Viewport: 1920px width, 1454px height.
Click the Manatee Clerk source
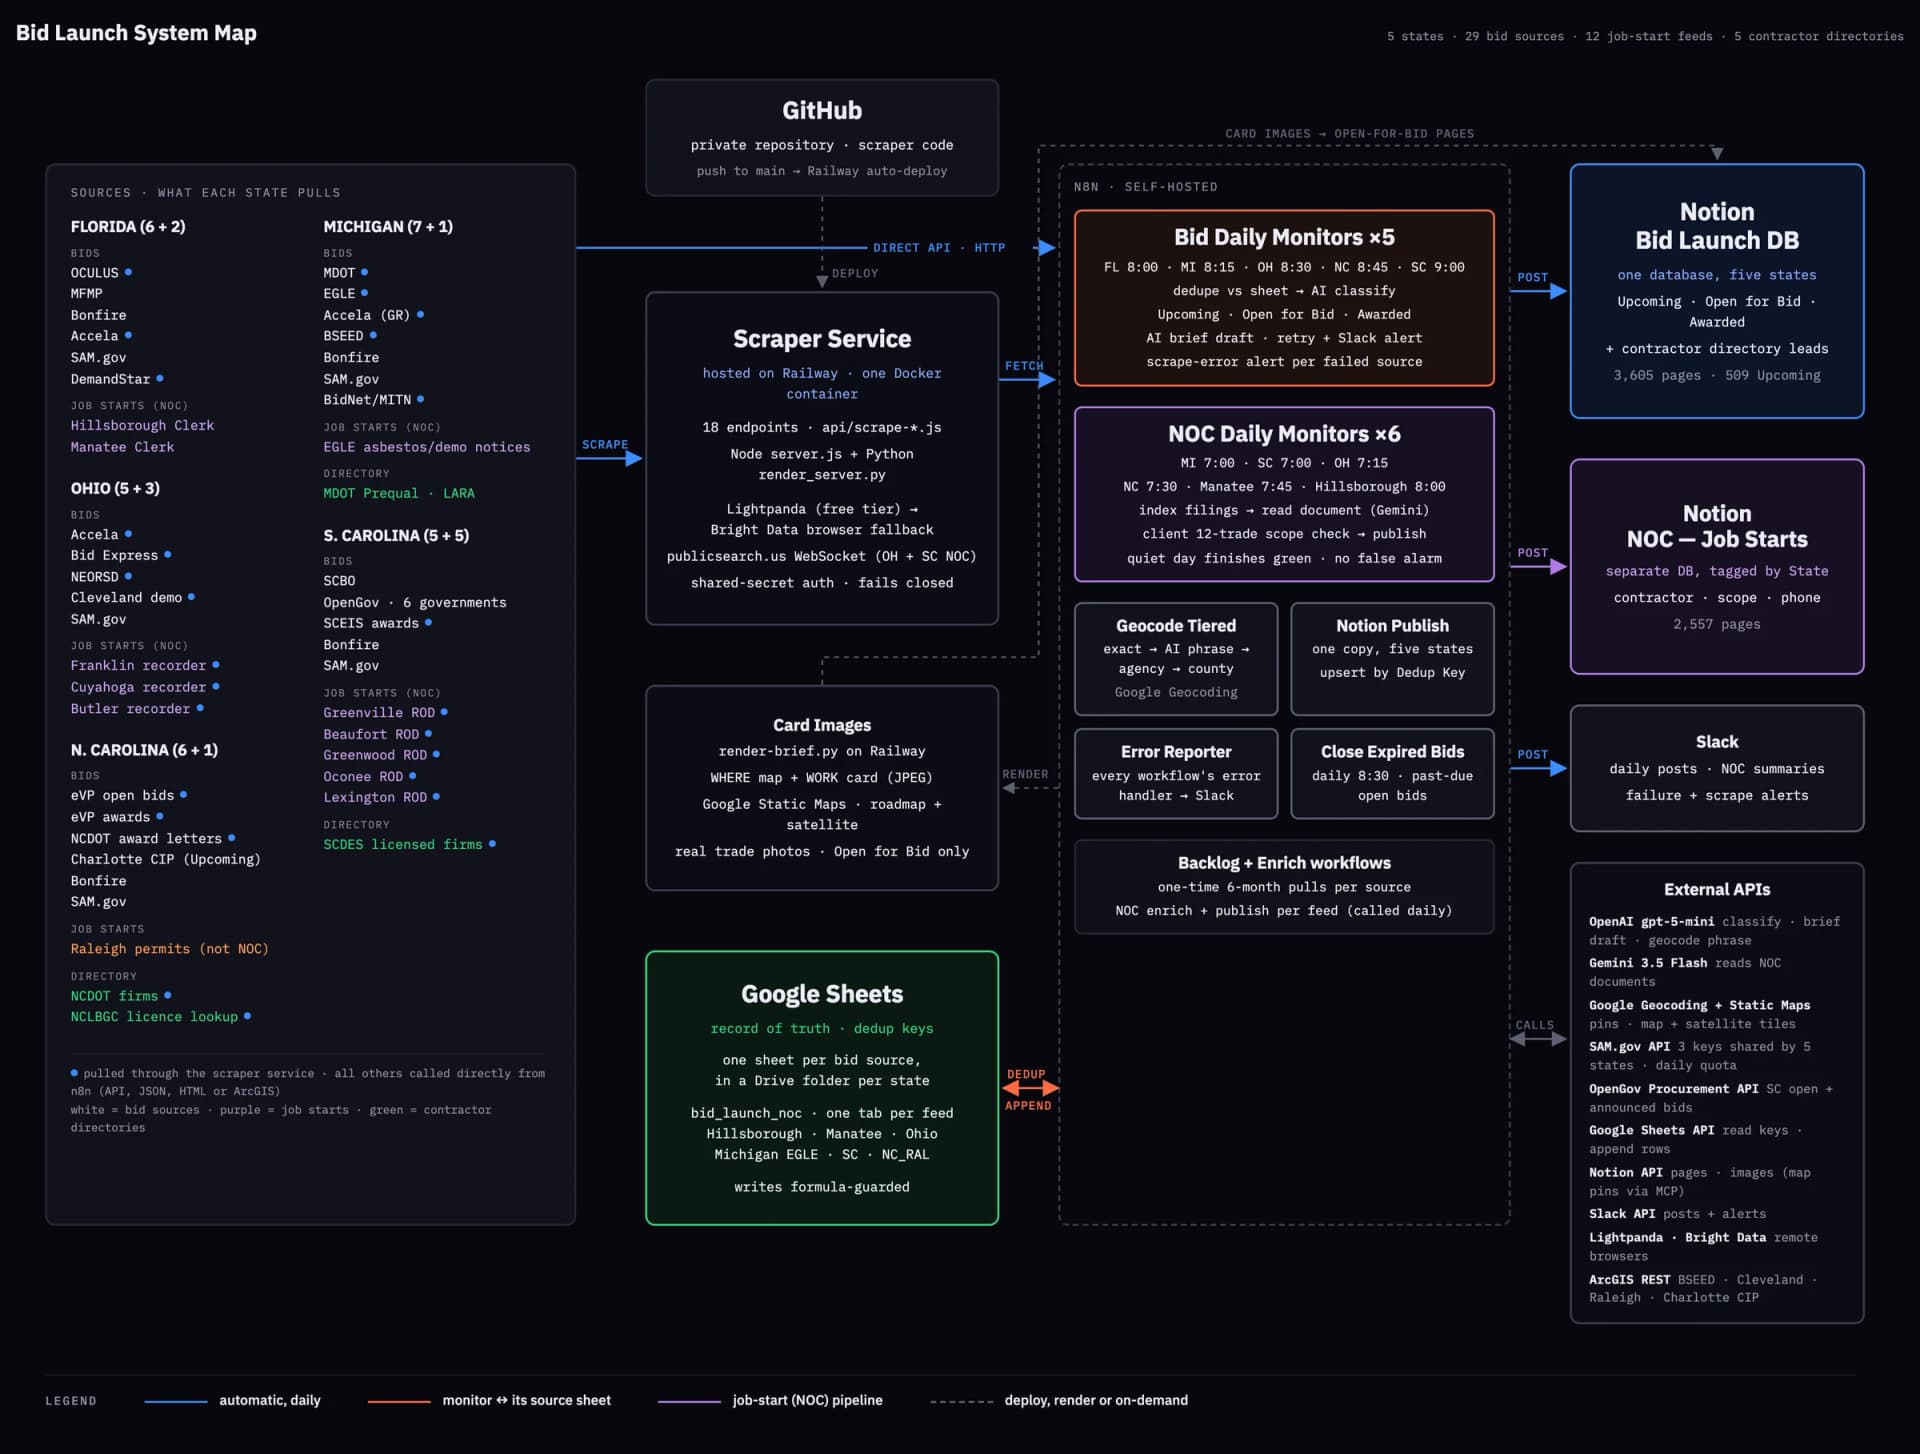[x=122, y=447]
